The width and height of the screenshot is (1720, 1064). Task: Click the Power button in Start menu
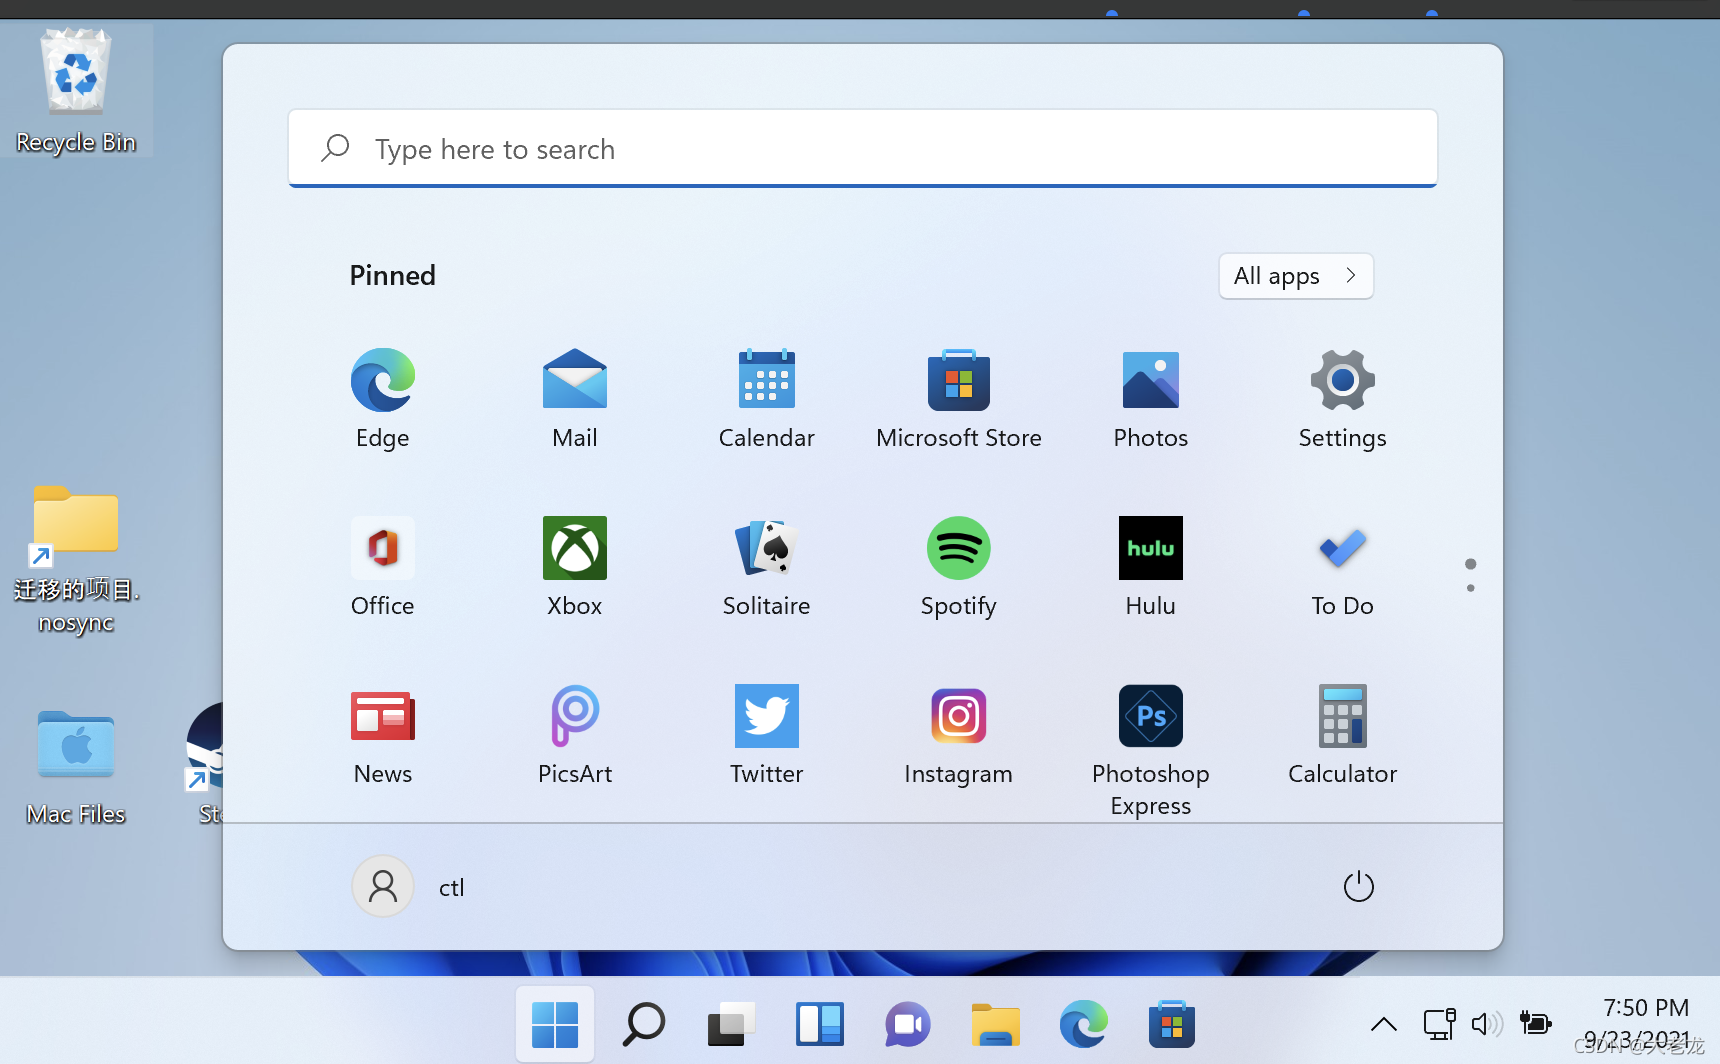pos(1358,886)
